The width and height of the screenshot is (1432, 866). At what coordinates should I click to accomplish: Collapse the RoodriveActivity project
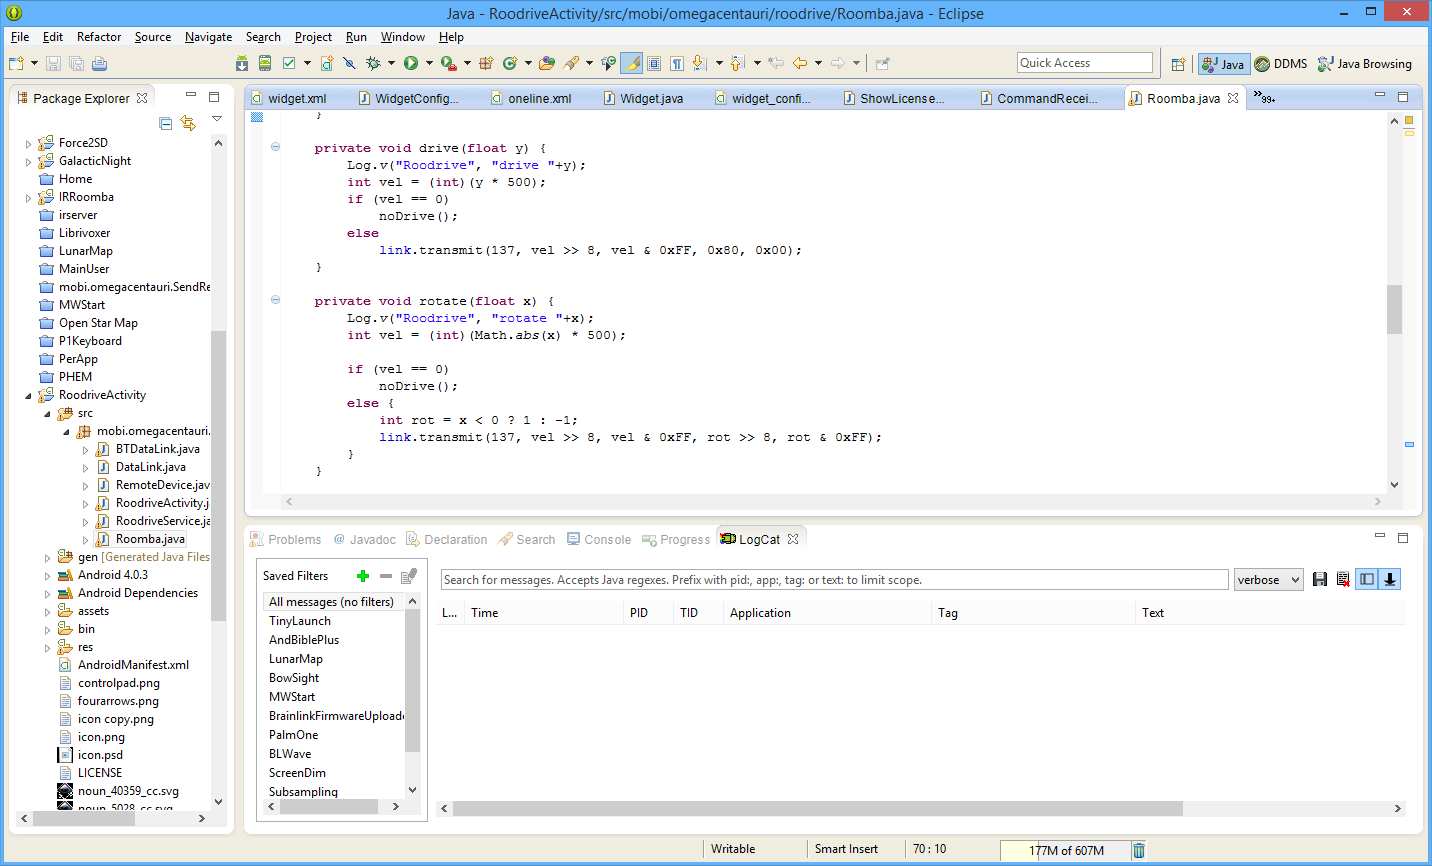pyautogui.click(x=28, y=396)
